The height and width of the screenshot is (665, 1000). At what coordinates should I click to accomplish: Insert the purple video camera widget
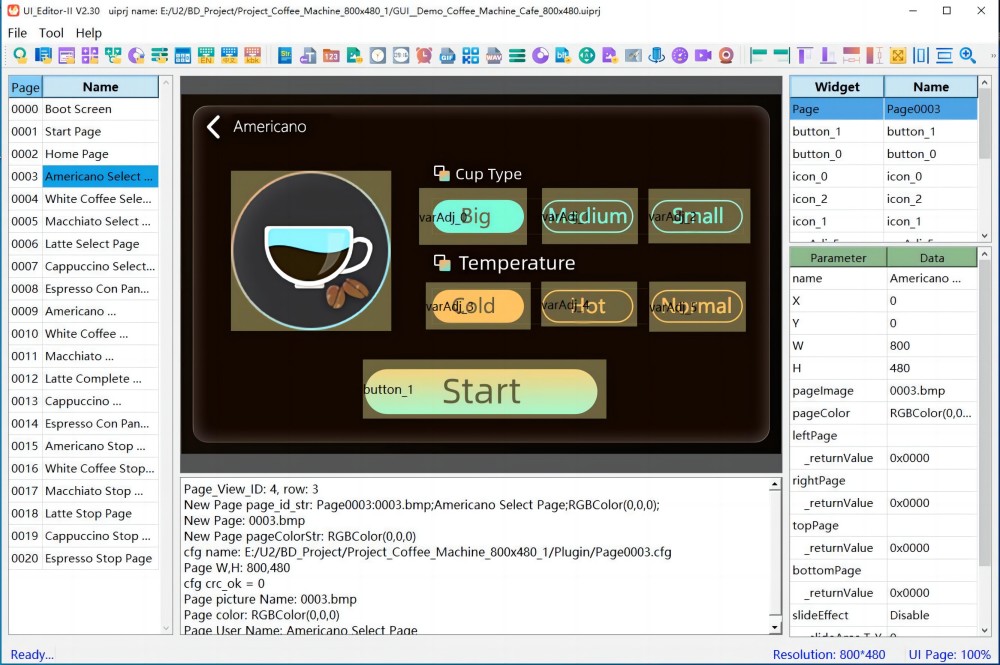tap(703, 55)
